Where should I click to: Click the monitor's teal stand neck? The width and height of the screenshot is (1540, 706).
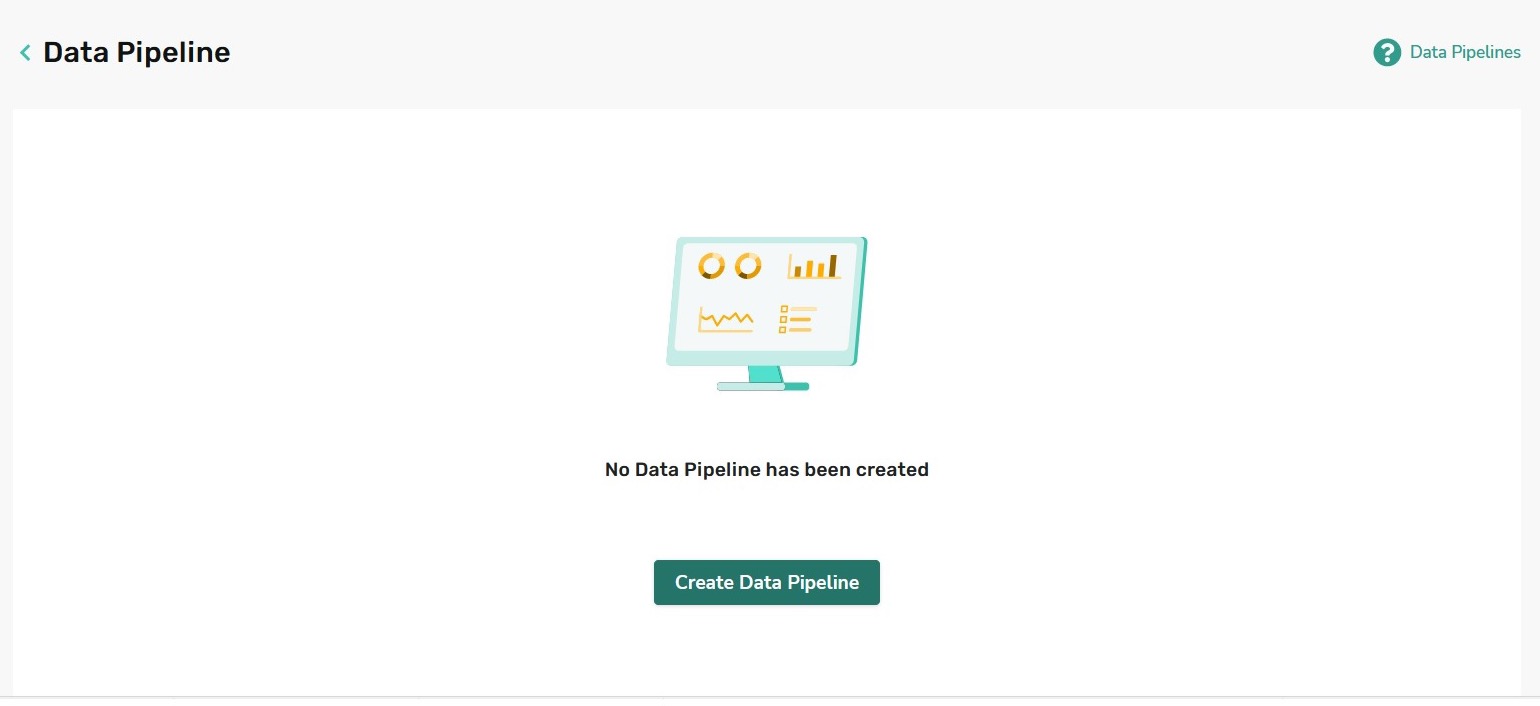coord(765,374)
